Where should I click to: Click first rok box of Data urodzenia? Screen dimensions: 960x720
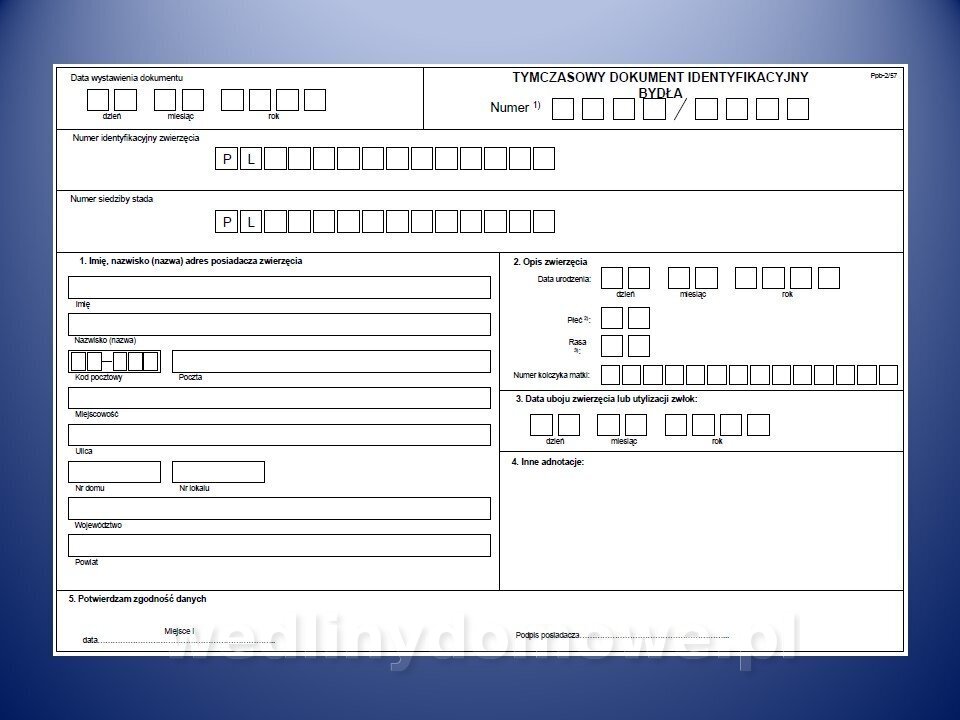[x=746, y=278]
